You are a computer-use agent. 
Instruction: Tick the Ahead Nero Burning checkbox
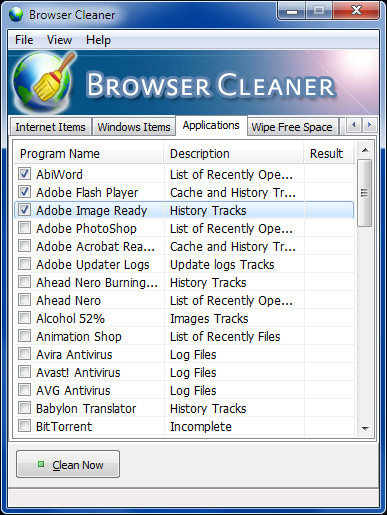24,282
